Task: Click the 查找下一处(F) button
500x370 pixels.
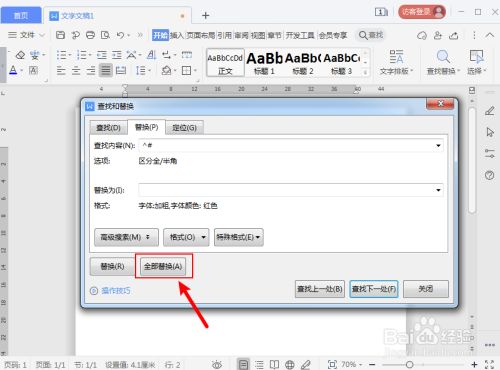Action: pyautogui.click(x=374, y=289)
